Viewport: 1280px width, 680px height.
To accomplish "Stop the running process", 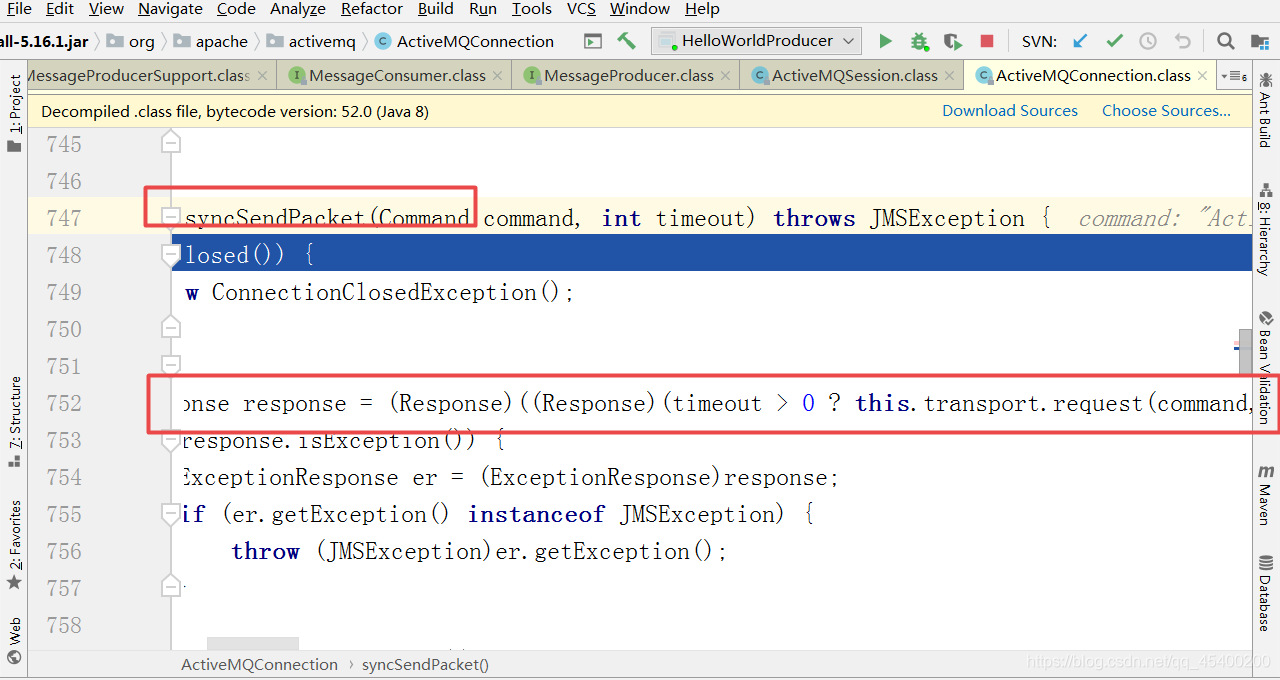I will (x=987, y=41).
